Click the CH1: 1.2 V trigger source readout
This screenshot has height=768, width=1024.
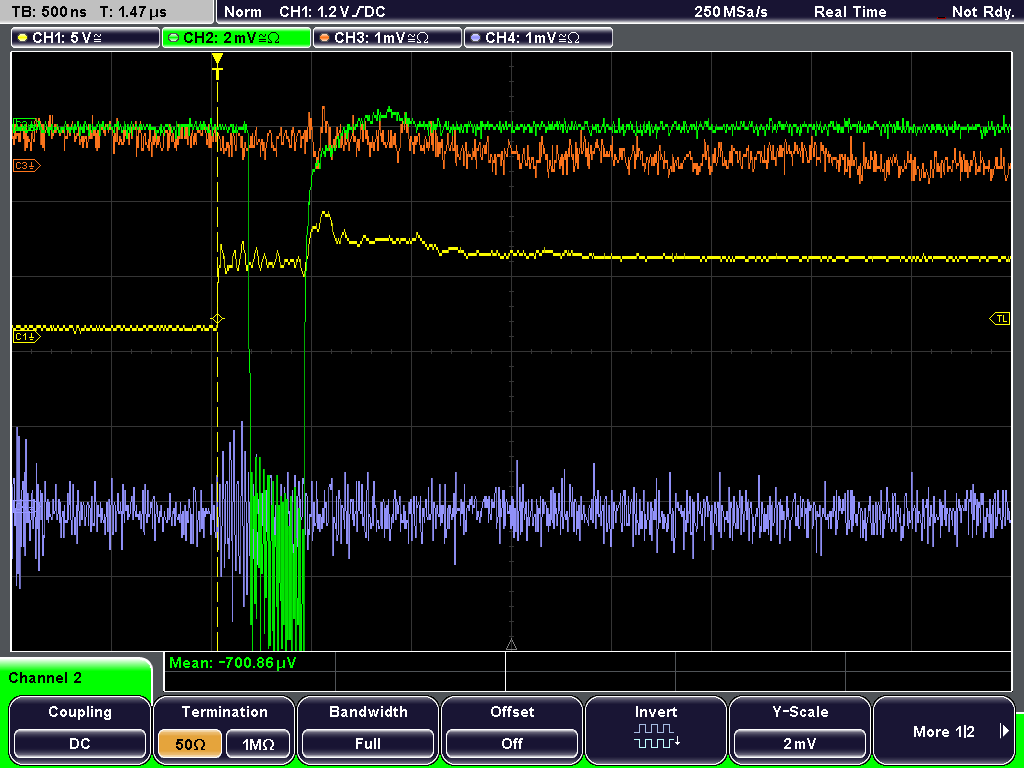pyautogui.click(x=332, y=12)
